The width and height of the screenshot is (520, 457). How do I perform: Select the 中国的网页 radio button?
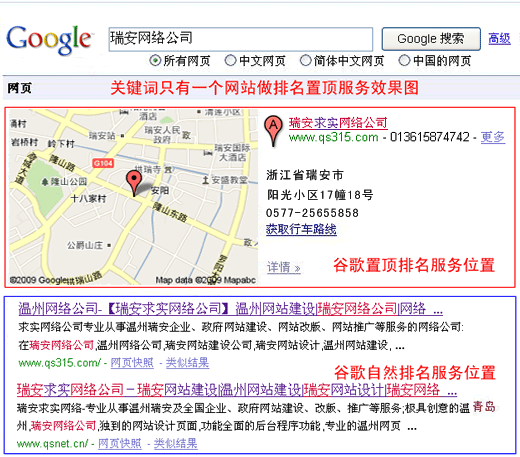pyautogui.click(x=404, y=61)
